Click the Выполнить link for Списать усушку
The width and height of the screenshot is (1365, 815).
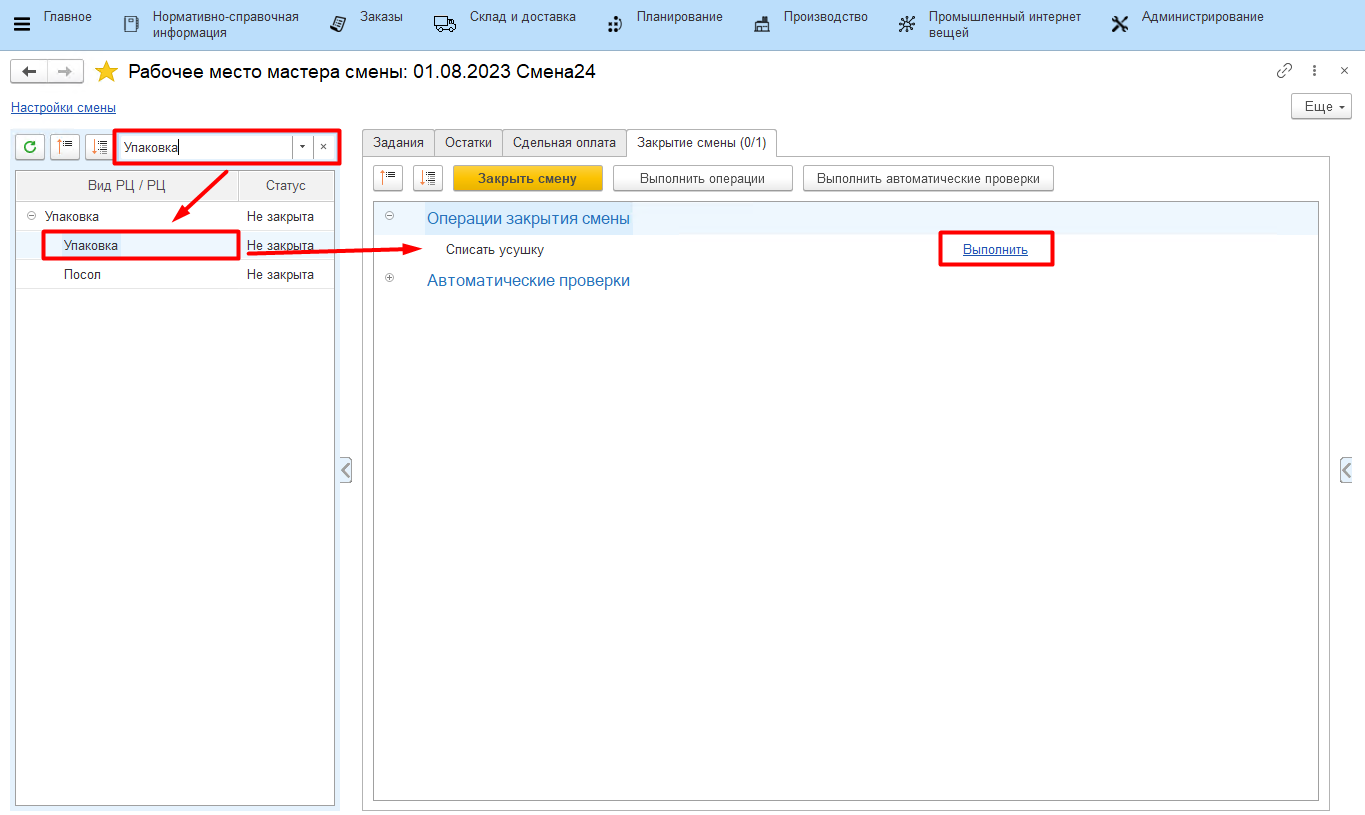coord(995,250)
